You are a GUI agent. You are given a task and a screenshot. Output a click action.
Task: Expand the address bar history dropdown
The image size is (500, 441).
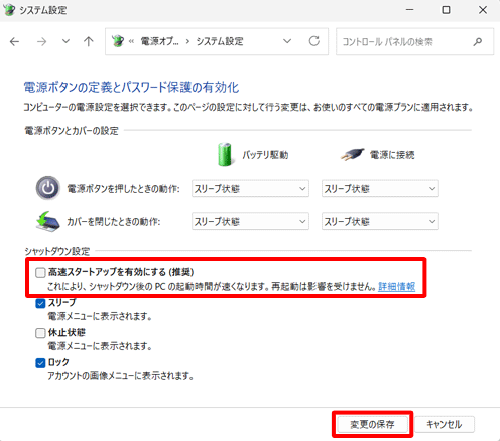pos(287,41)
